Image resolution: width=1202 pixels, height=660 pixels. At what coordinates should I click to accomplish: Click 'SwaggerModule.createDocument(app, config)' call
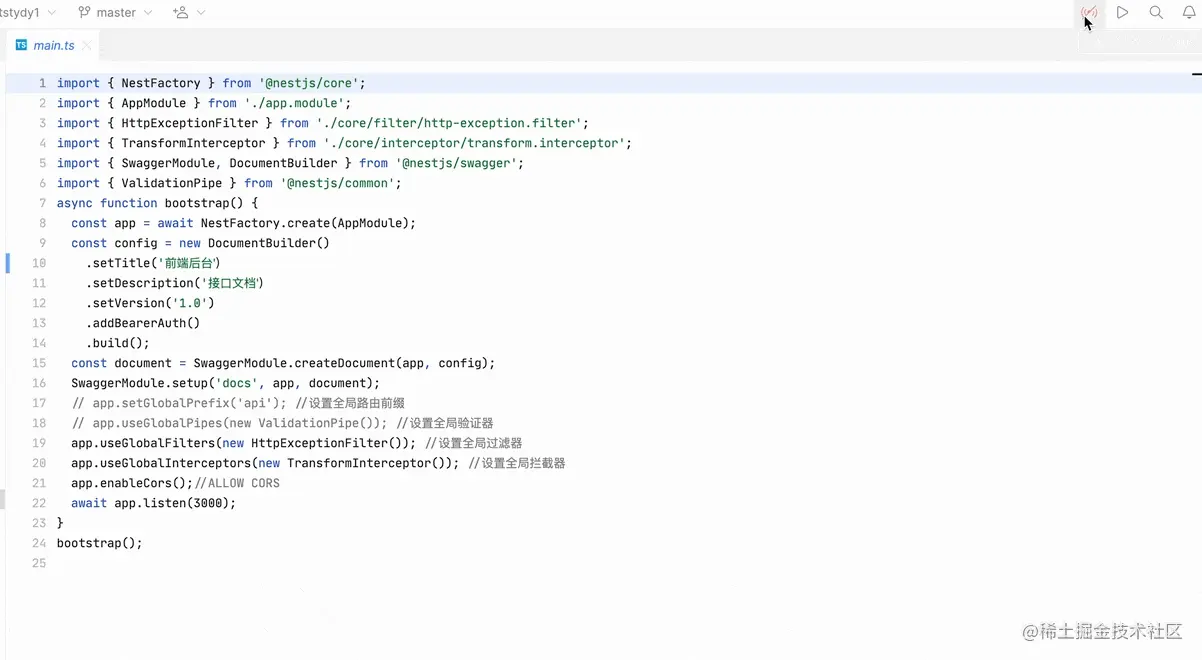340,363
